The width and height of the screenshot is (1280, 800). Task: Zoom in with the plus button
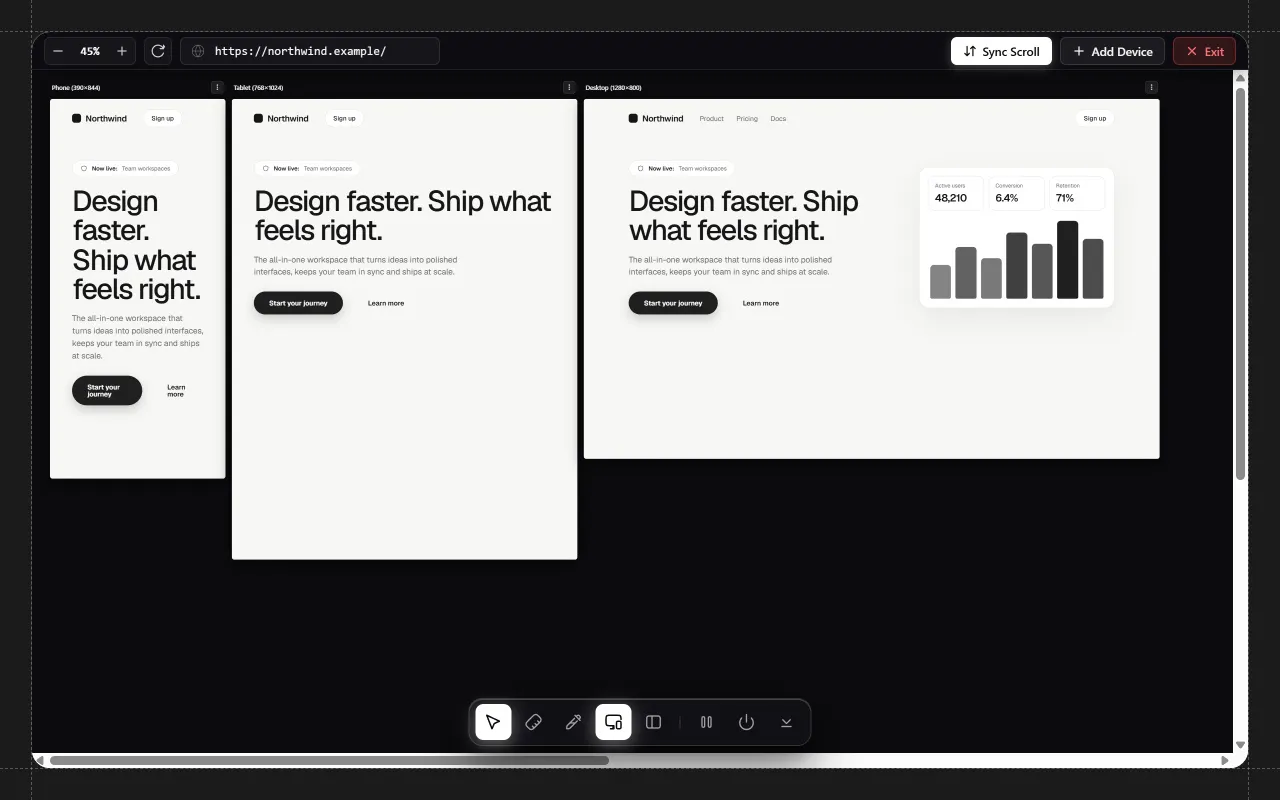tap(122, 51)
